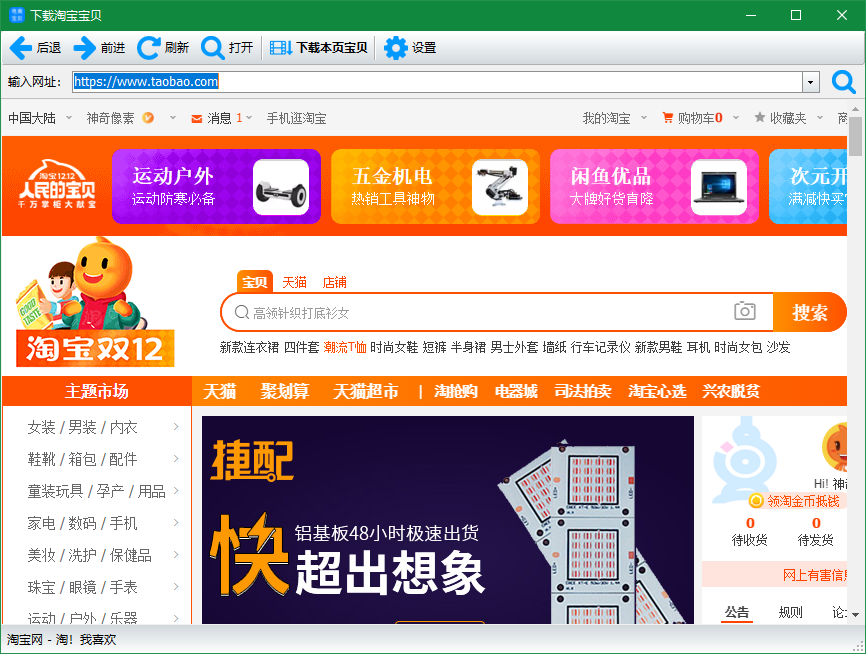
Task: Click the 收藏夹 star icon
Action: tap(760, 117)
